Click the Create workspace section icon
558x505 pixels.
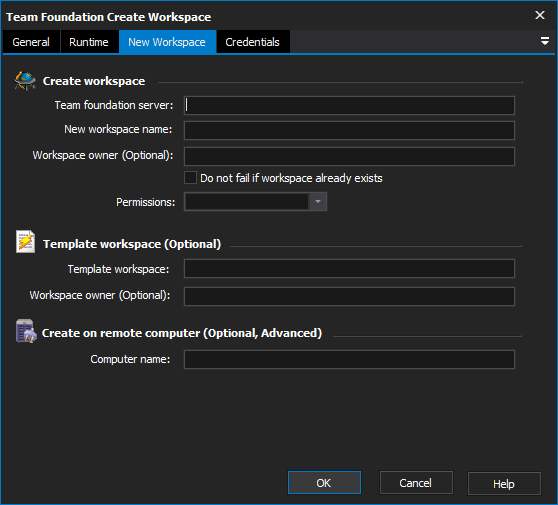tap(25, 81)
